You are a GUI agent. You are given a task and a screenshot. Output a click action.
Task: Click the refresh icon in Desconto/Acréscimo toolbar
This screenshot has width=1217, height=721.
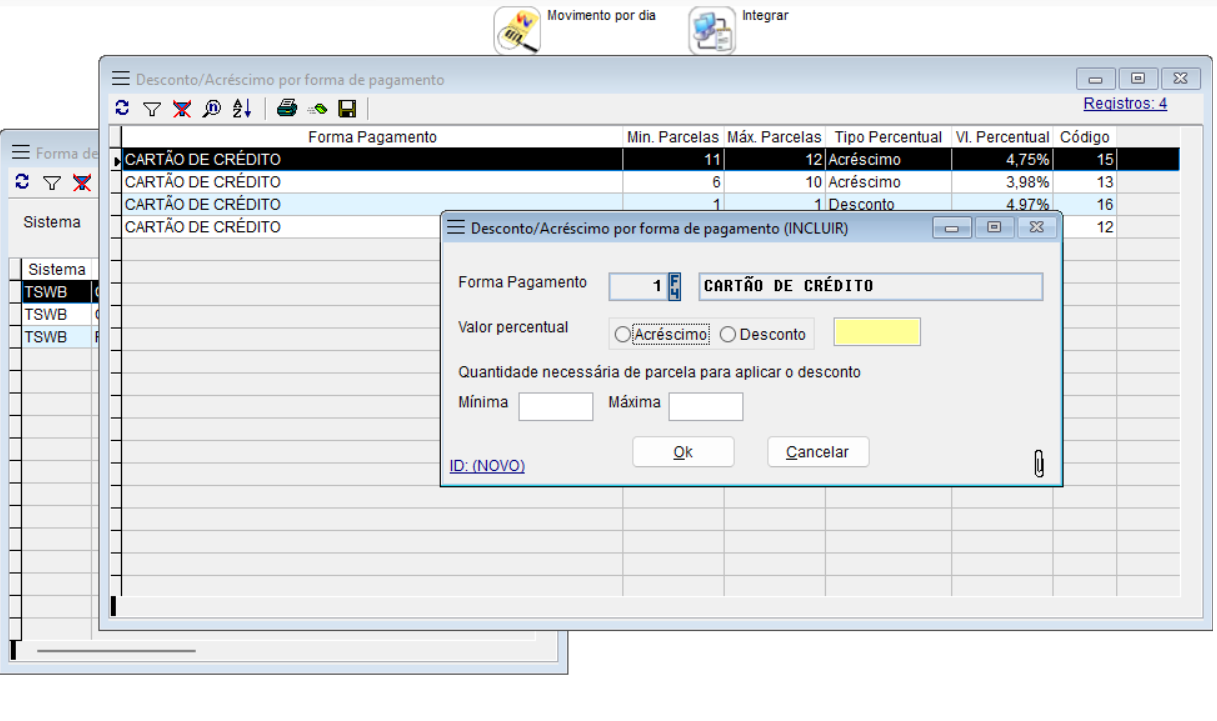[x=122, y=108]
